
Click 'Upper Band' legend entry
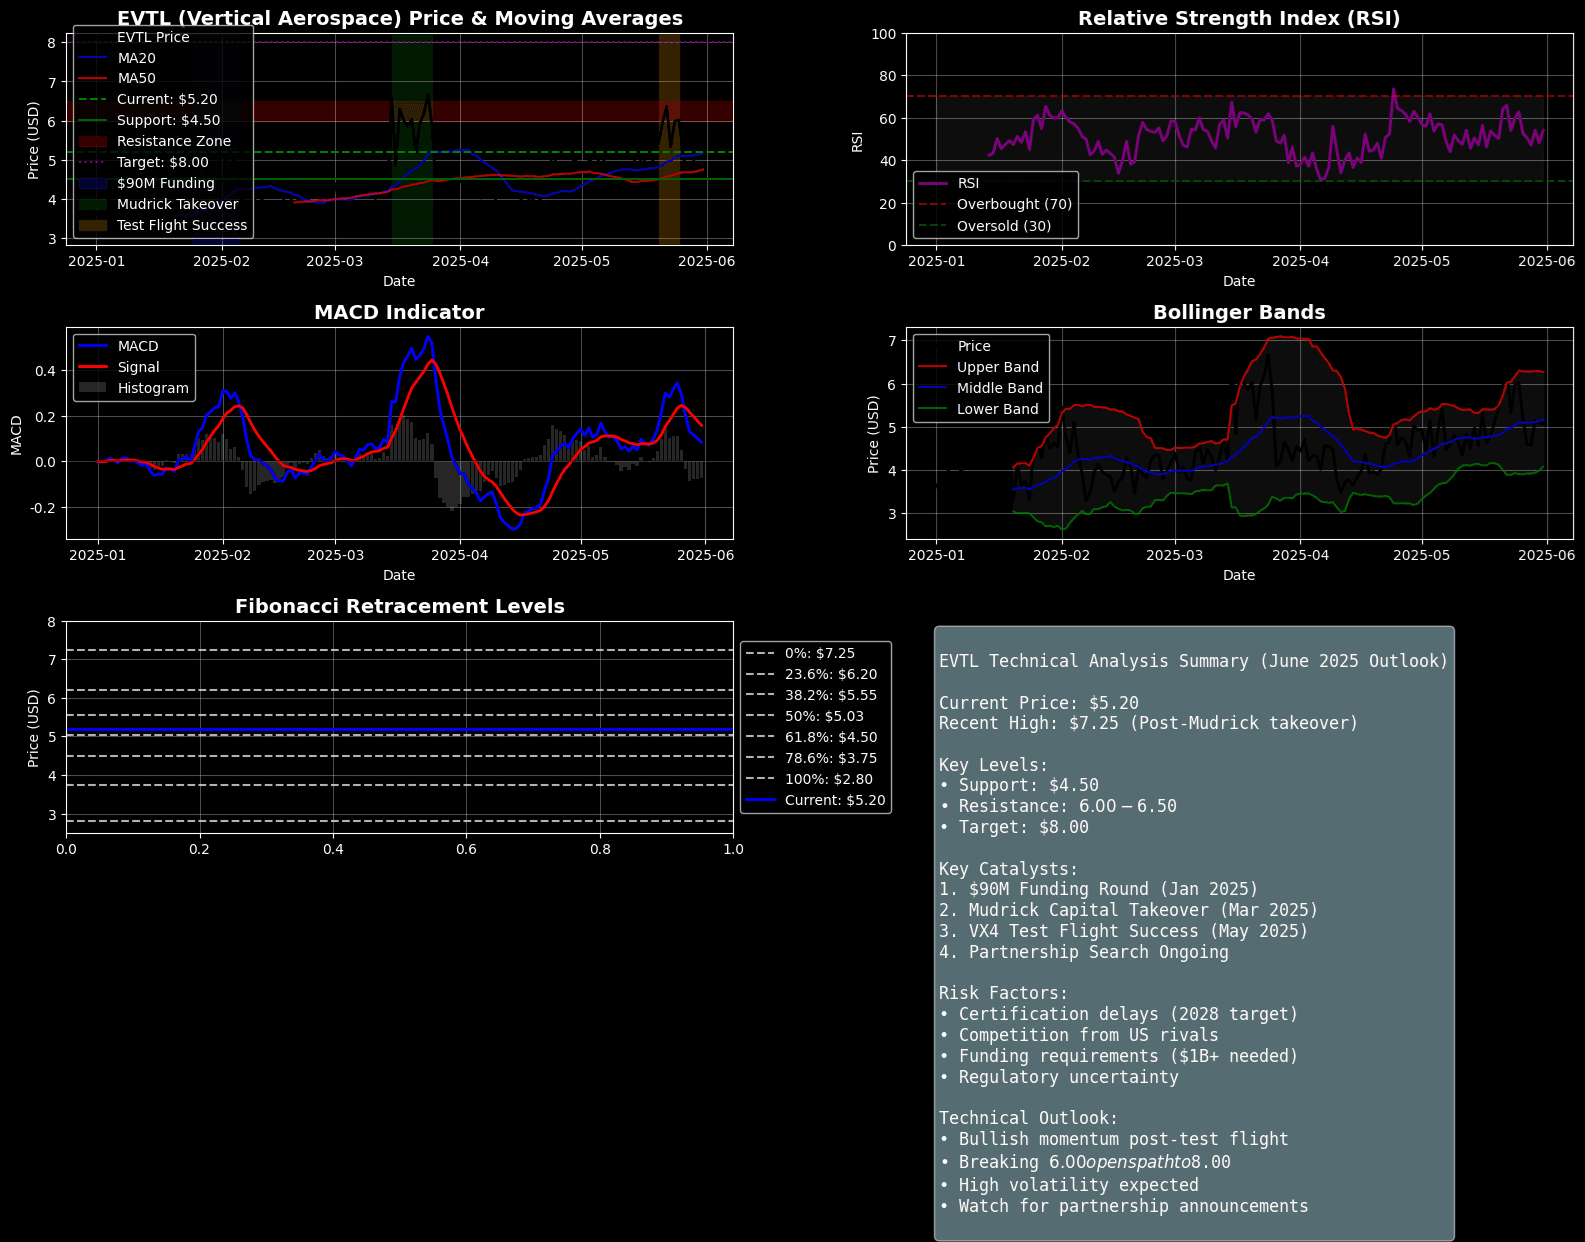[x=979, y=368]
